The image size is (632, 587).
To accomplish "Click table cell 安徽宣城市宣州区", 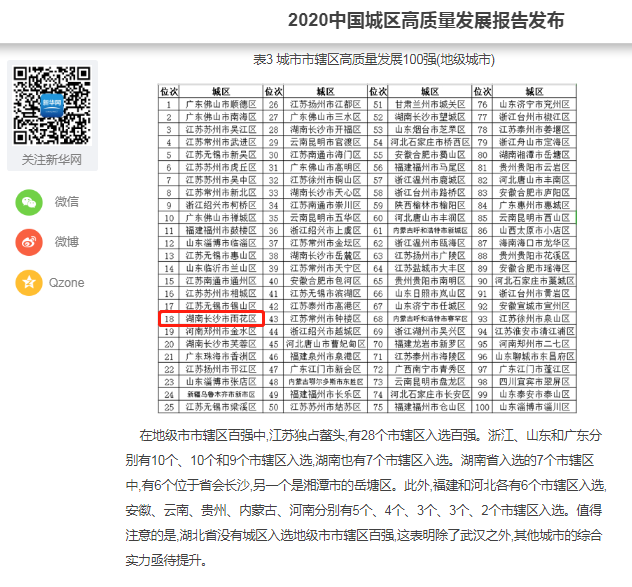I will coord(534,306).
